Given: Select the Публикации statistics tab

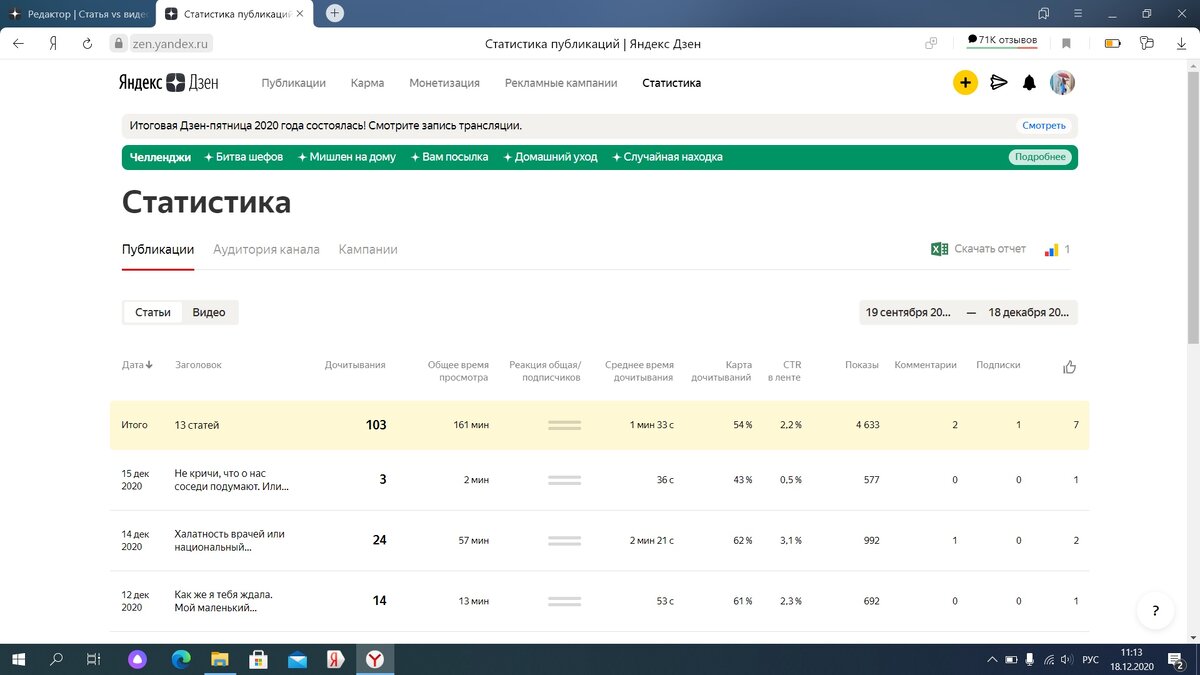Looking at the screenshot, I should [158, 249].
